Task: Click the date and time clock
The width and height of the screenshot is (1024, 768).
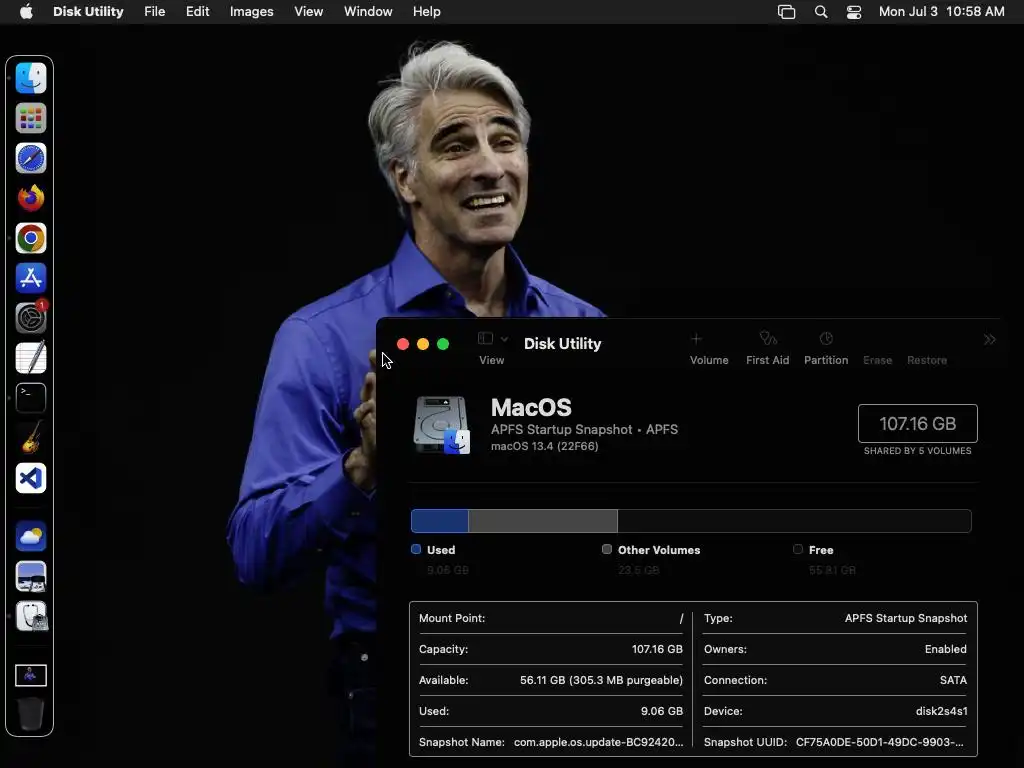Action: pyautogui.click(x=941, y=12)
